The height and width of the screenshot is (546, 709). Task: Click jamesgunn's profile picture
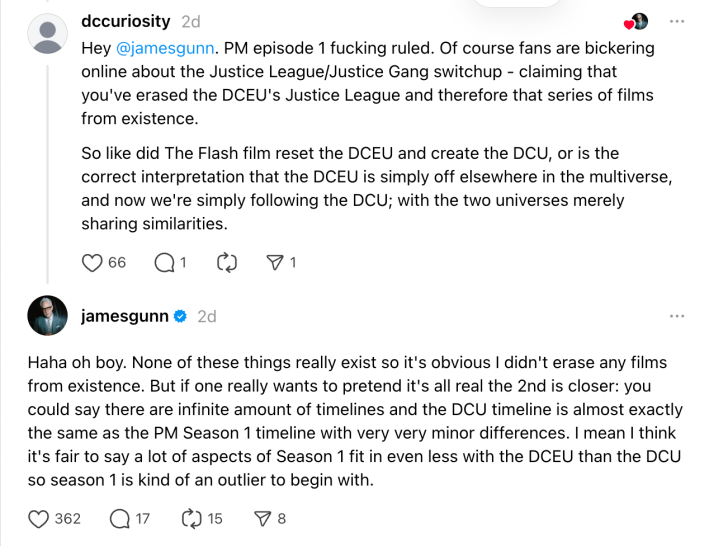tap(47, 316)
